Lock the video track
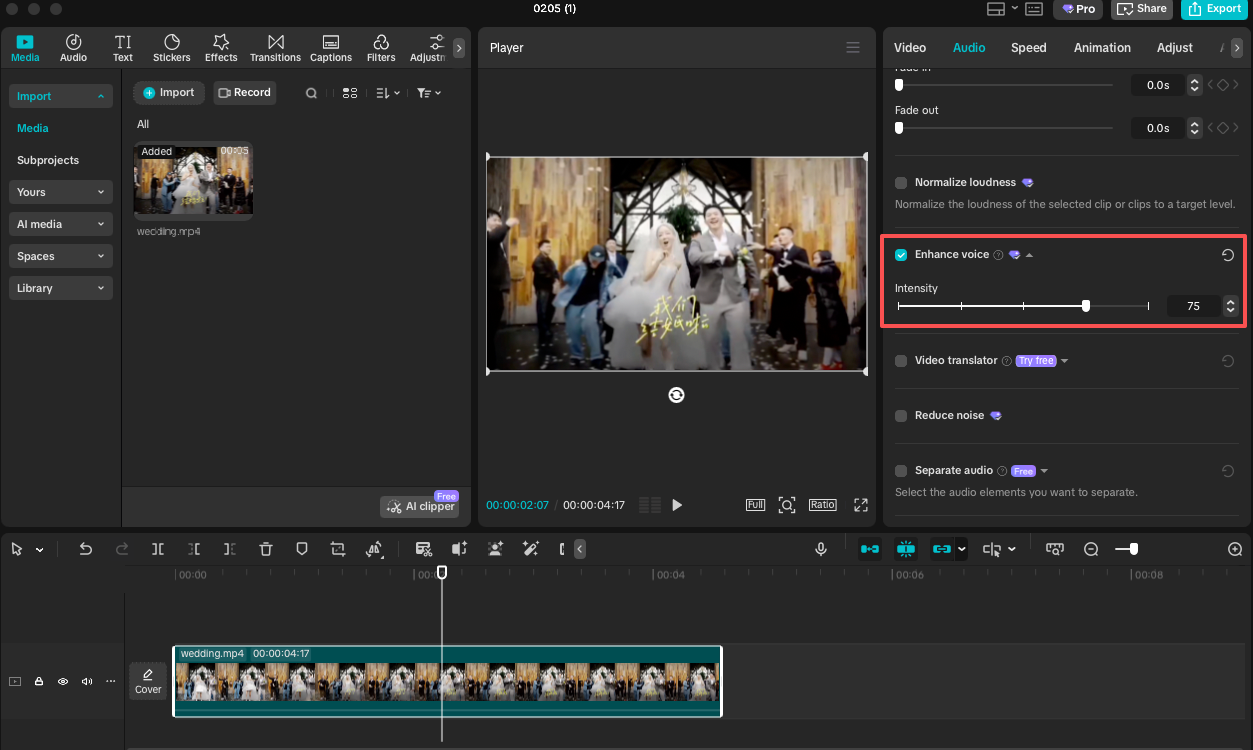This screenshot has width=1253, height=750. 39,682
